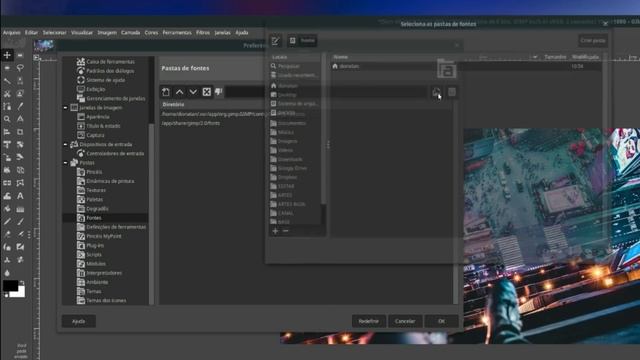This screenshot has width=640, height=360.
Task: Collapse the Dispositivos de entrada tree node
Action: point(65,144)
